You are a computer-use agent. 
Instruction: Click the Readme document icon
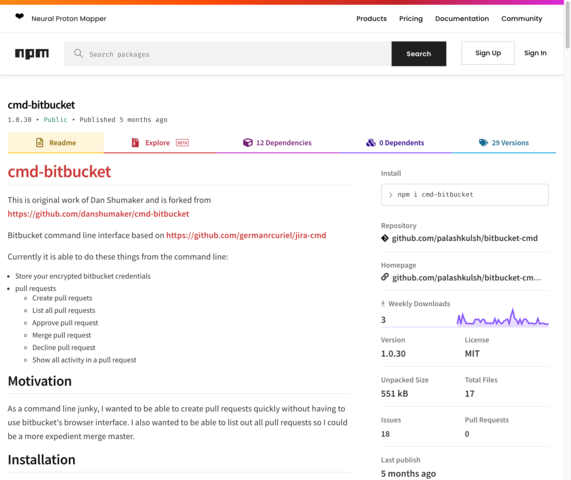click(x=40, y=143)
